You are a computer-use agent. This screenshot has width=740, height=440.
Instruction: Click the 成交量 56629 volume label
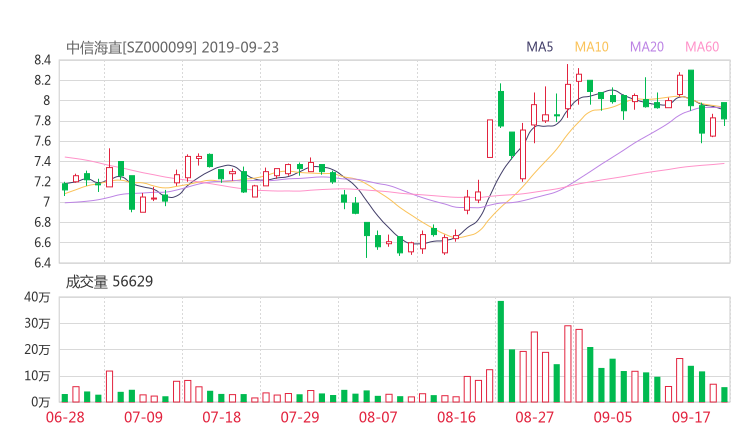point(109,282)
